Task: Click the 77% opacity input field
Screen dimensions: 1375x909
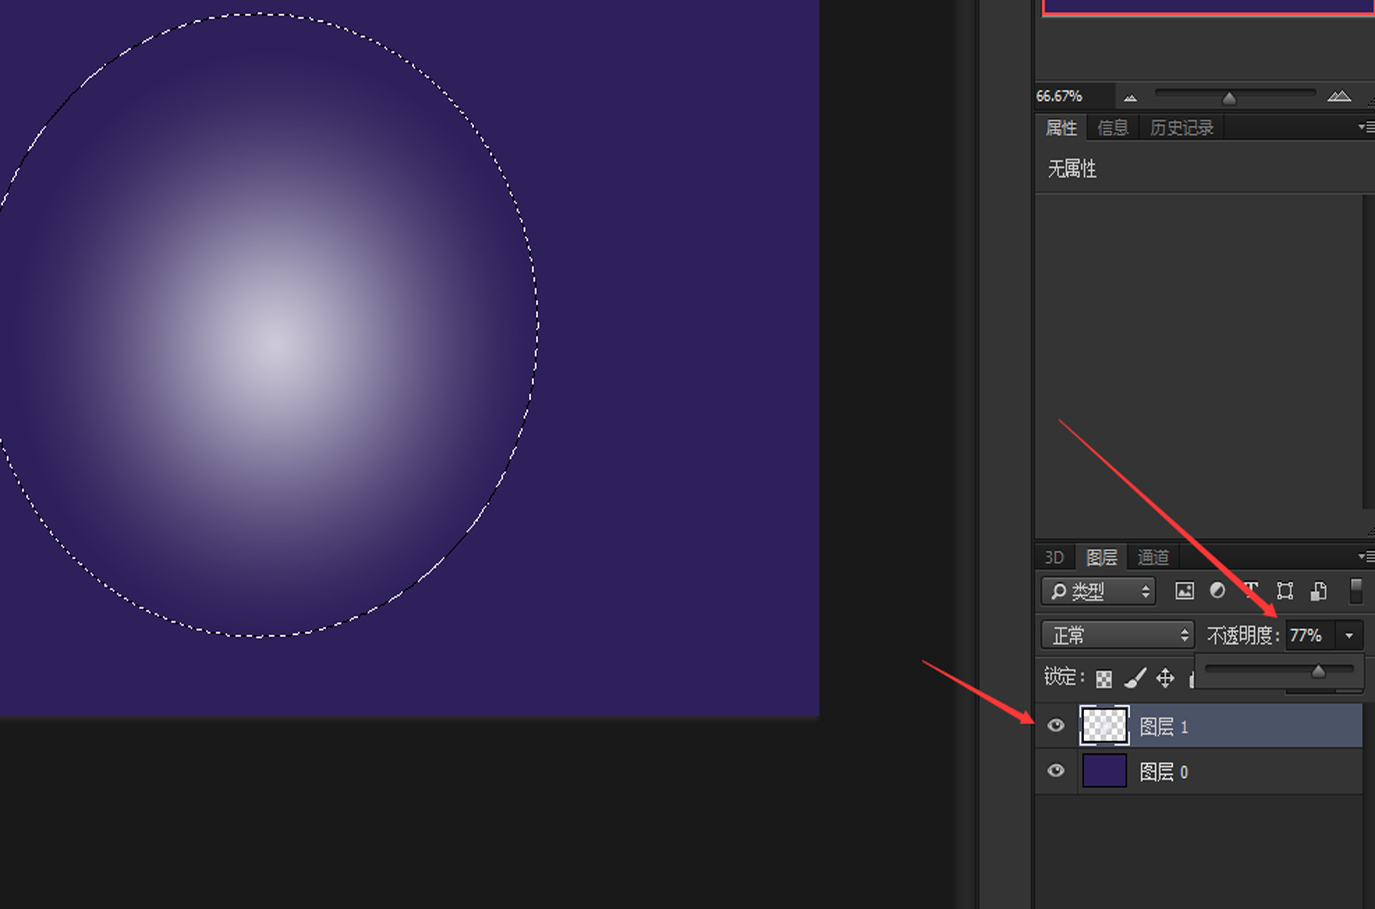Action: (x=1311, y=635)
